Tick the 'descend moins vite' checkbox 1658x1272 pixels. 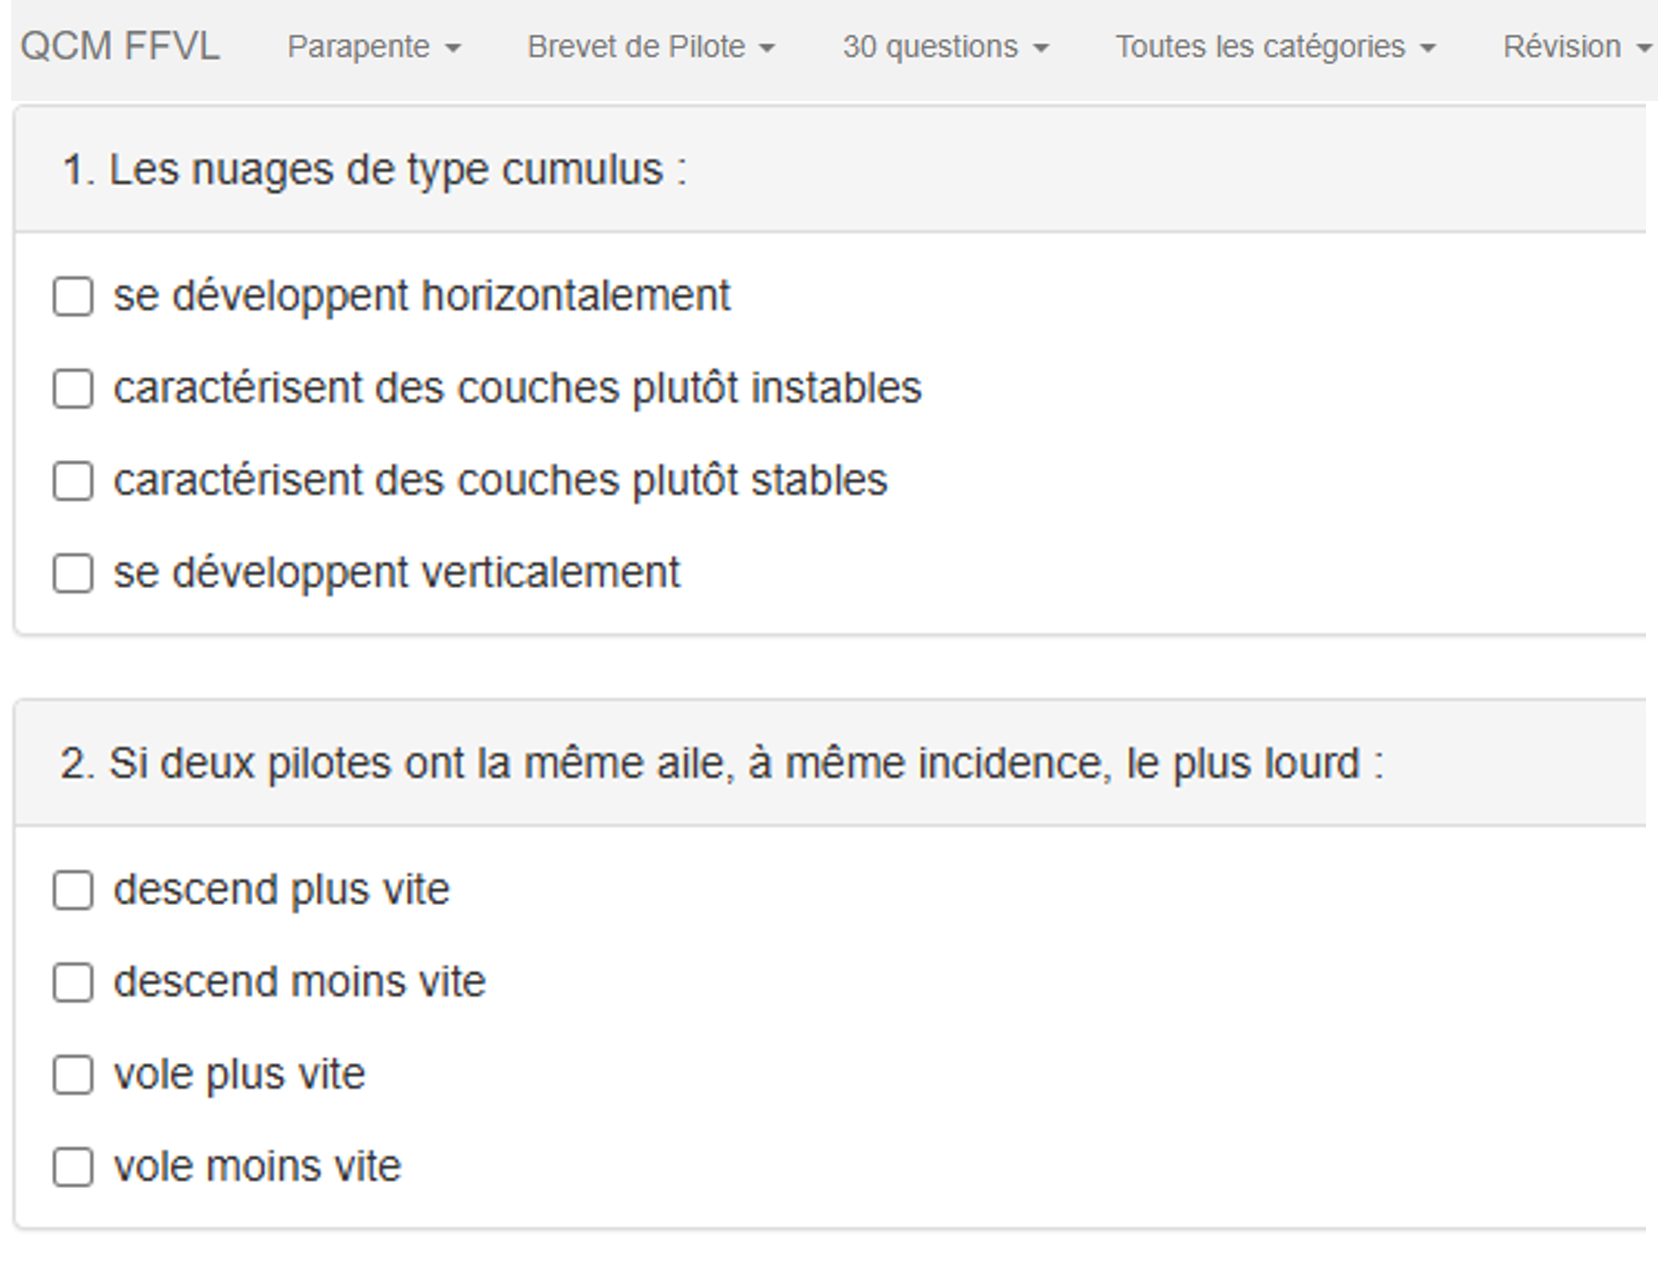click(x=73, y=982)
